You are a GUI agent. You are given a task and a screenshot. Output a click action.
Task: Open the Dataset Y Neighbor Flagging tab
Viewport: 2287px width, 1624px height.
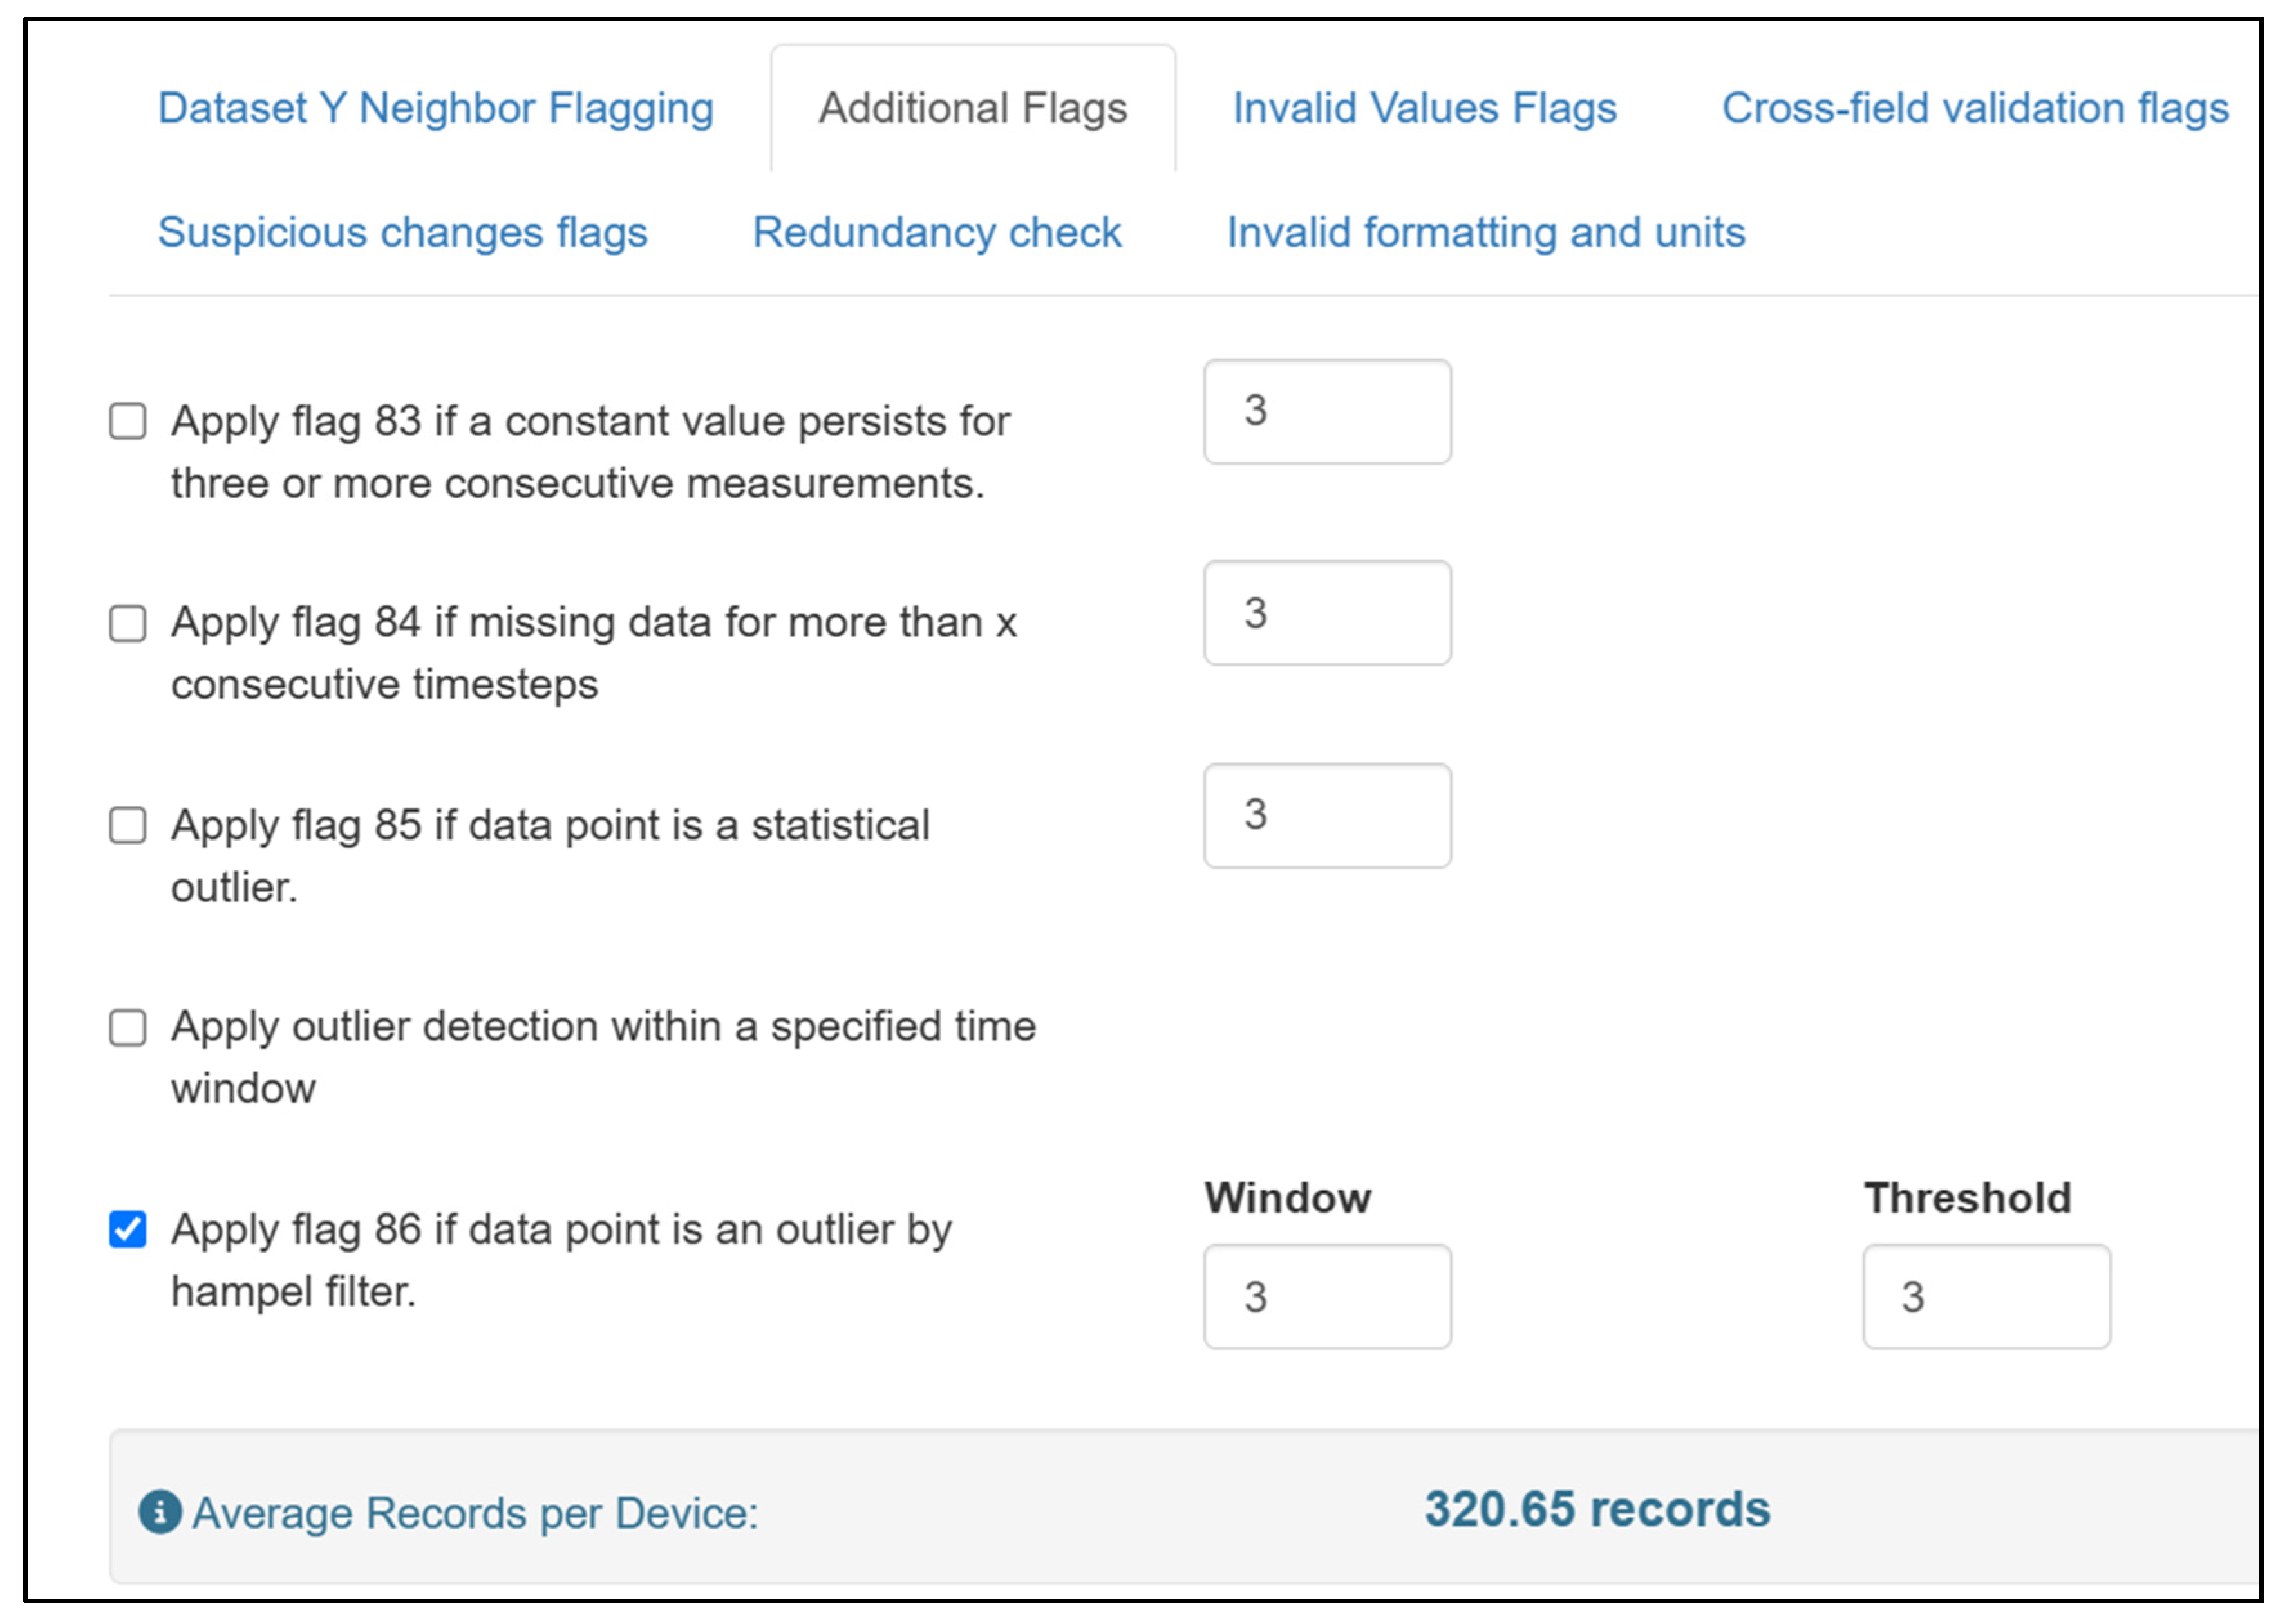coord(436,108)
